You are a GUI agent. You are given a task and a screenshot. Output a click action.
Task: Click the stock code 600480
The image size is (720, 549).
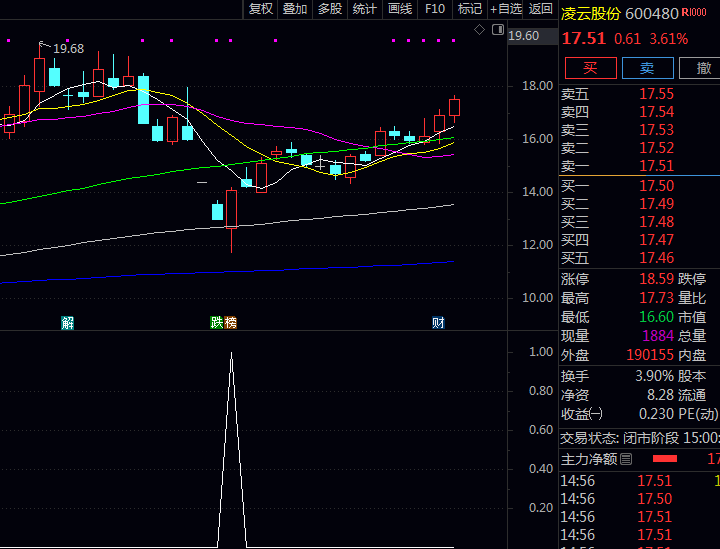[652, 14]
